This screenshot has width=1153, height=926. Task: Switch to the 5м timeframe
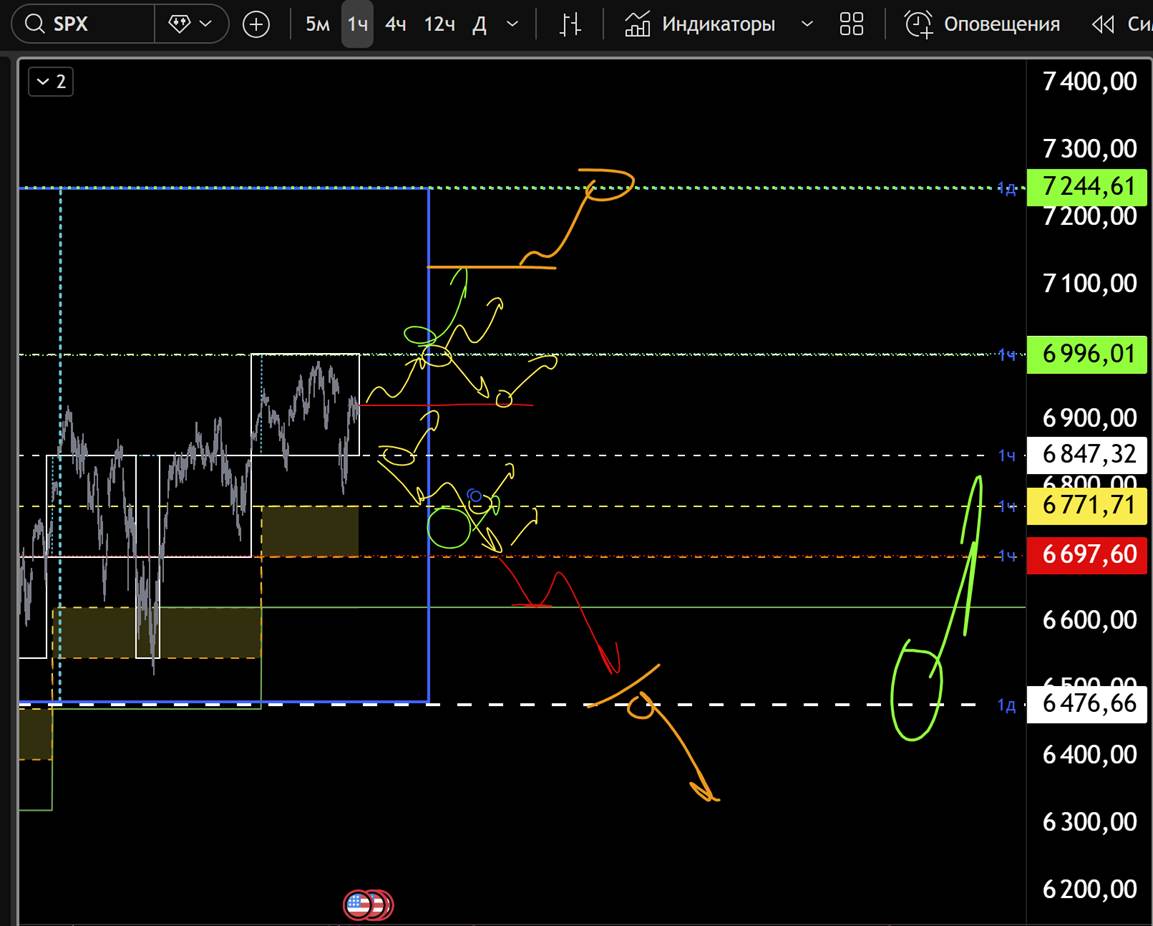[317, 24]
